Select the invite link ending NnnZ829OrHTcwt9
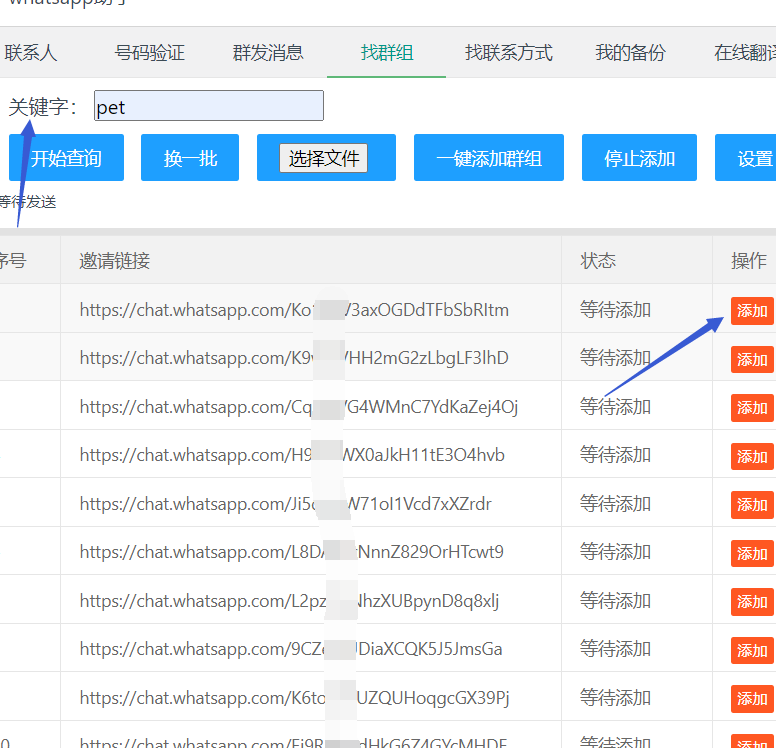The image size is (776, 748). pyautogui.click(x=291, y=551)
